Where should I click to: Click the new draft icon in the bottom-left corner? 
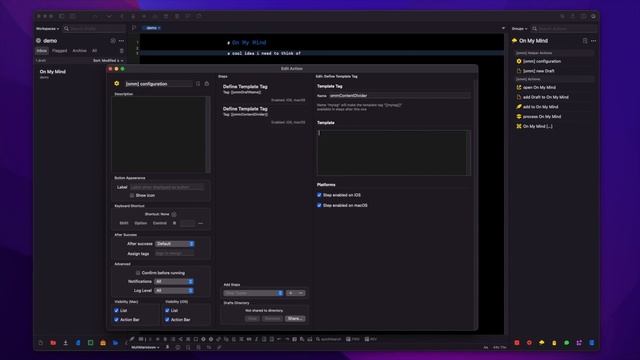[x=40, y=343]
